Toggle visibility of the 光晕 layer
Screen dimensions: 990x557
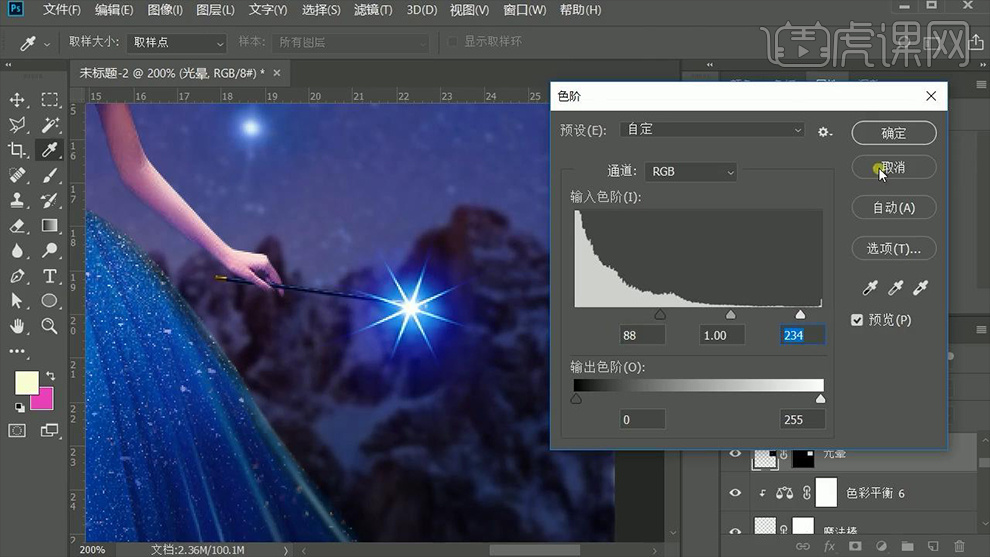tap(735, 453)
